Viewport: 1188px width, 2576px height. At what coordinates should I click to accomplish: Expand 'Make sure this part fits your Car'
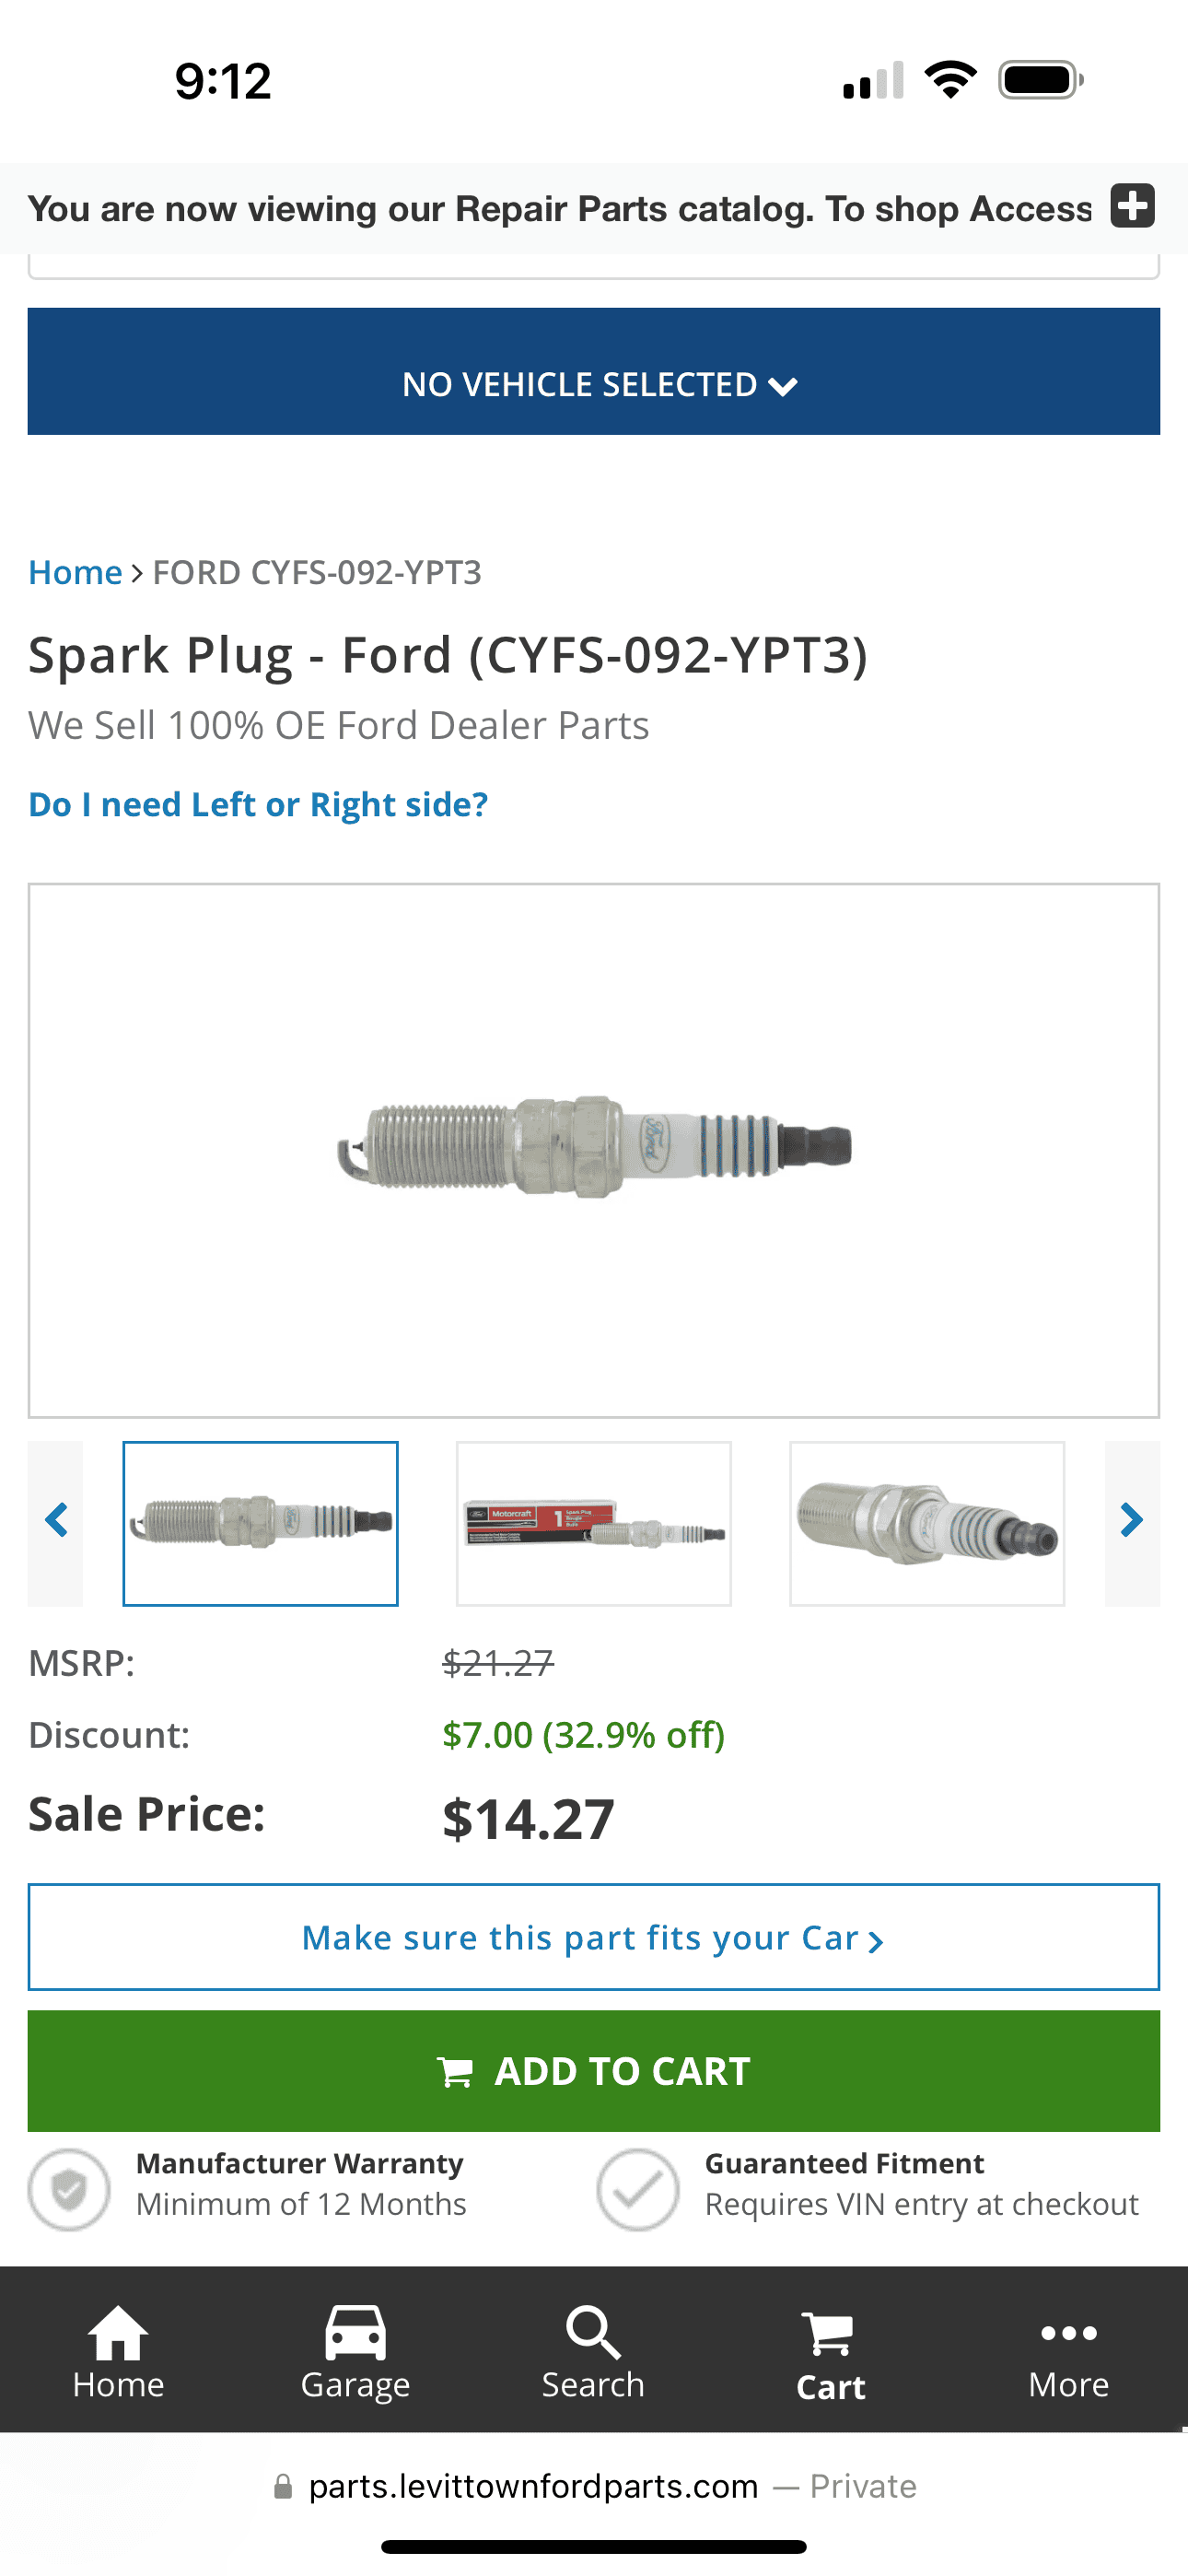coord(594,1938)
